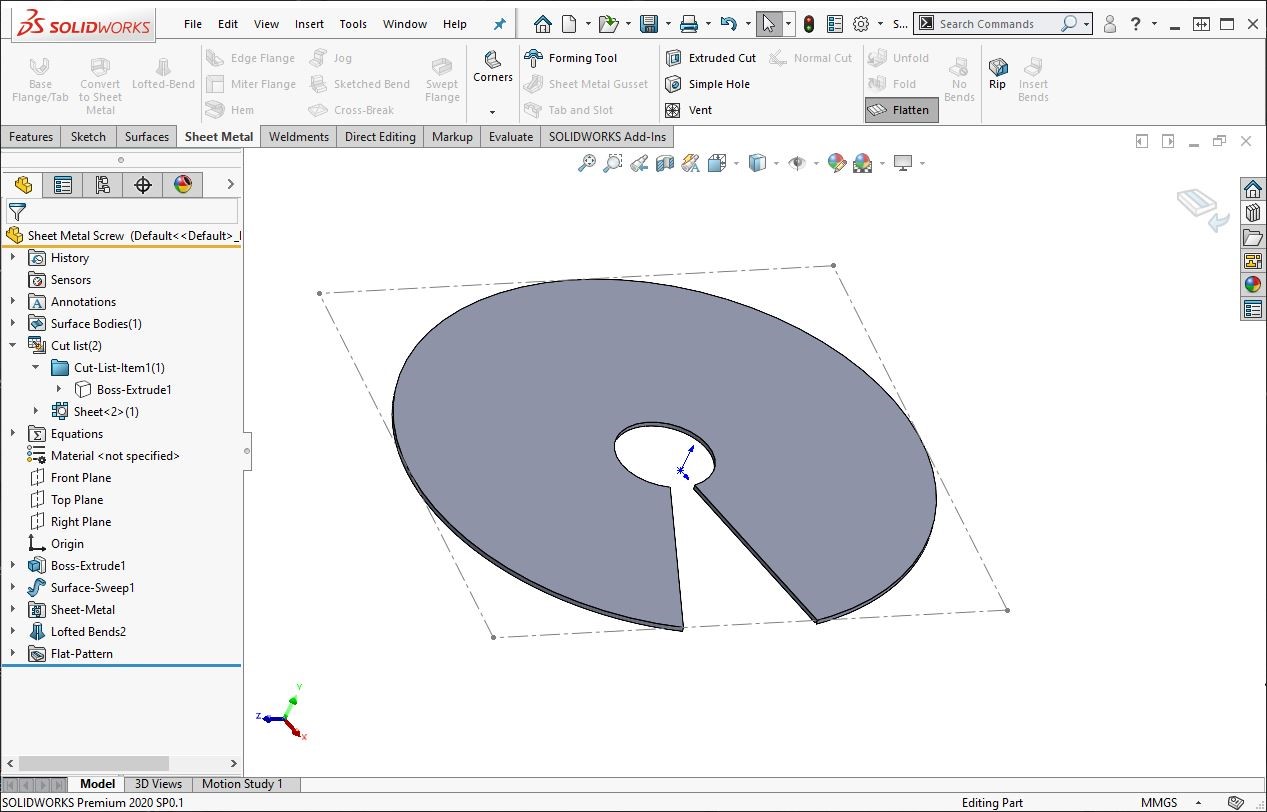The width and height of the screenshot is (1267, 812).
Task: Switch to the Evaluate tab
Action: point(510,137)
